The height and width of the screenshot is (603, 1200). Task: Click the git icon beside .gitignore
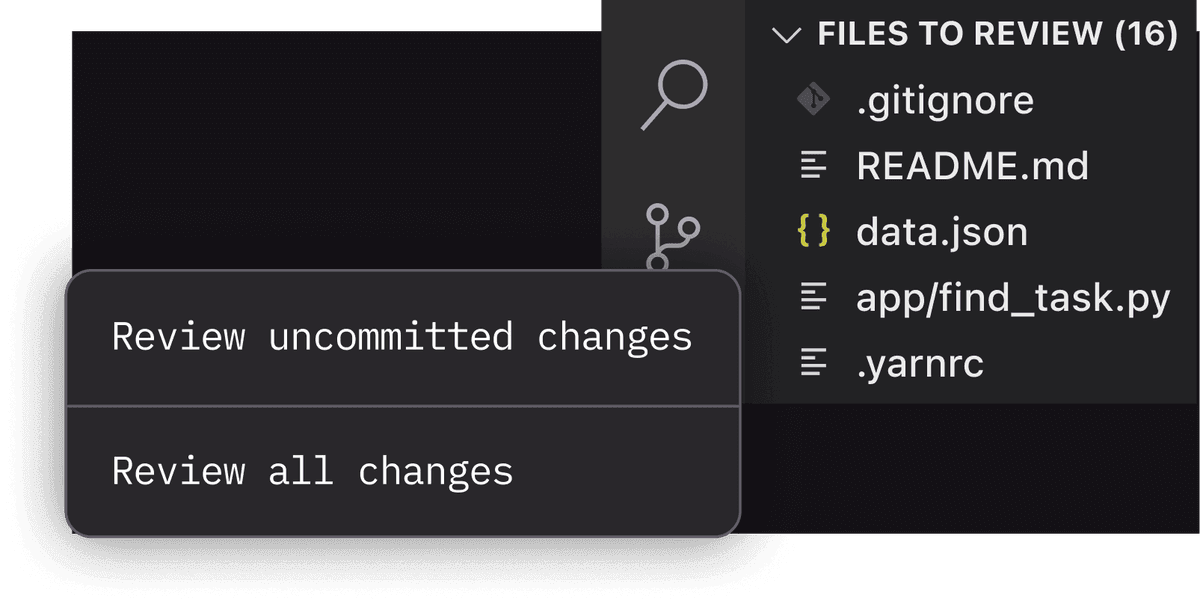point(813,100)
